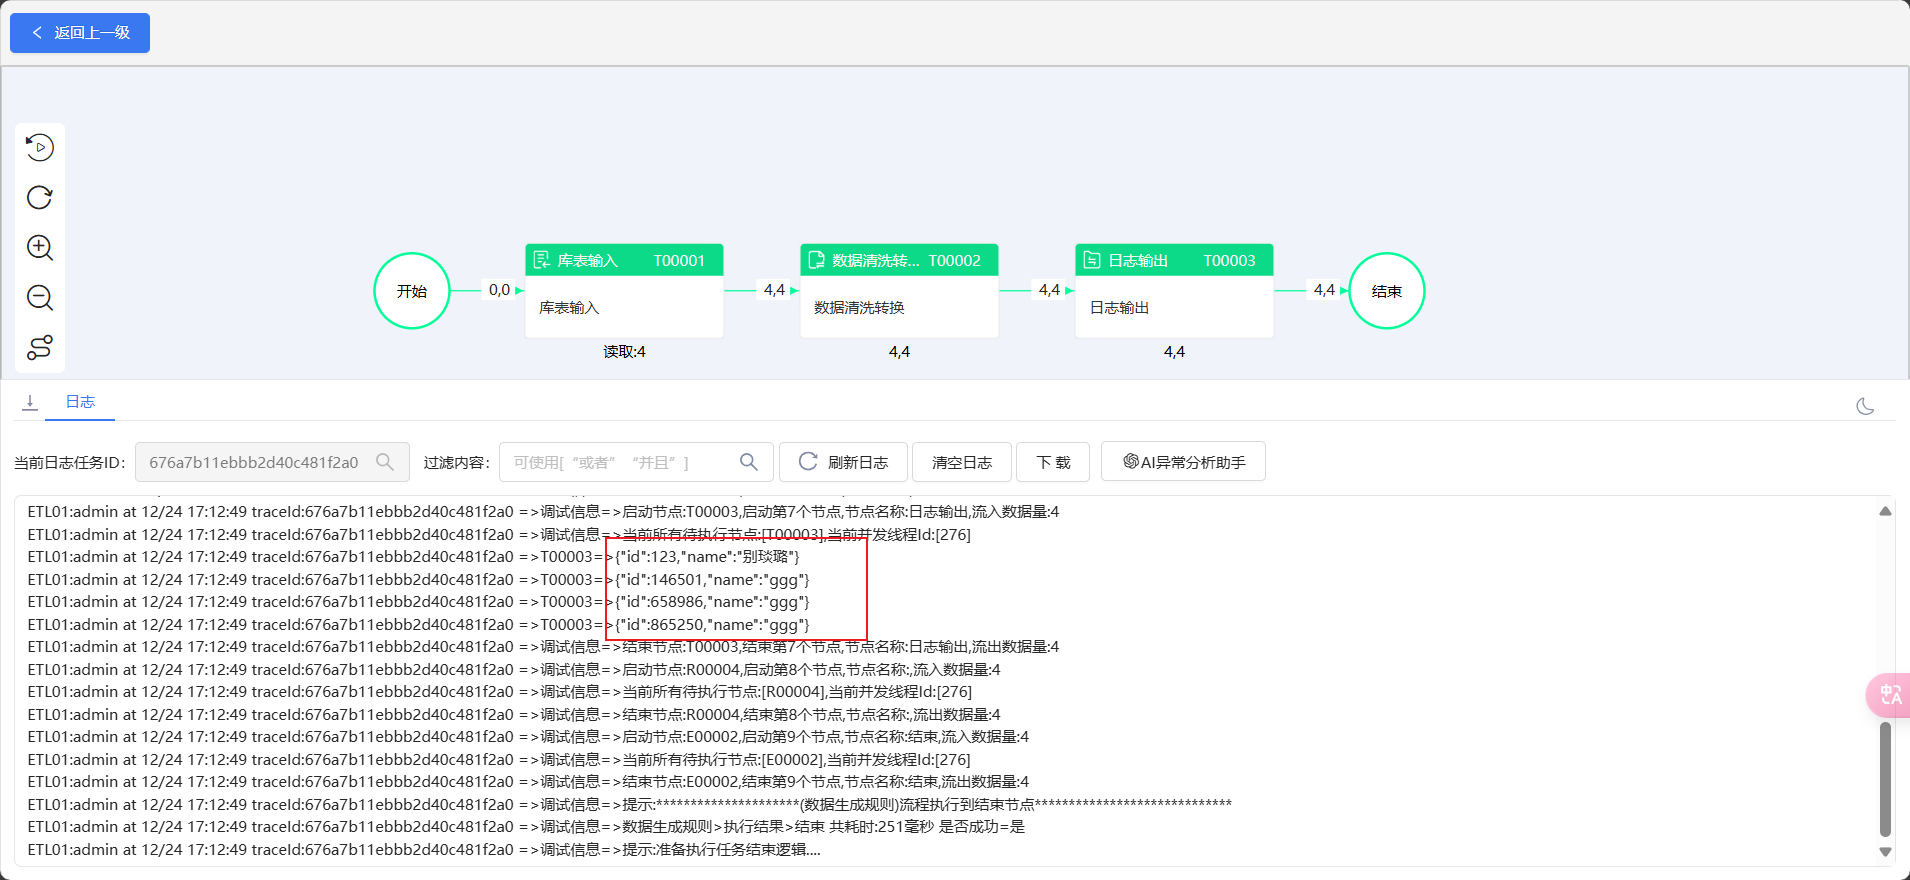Zoom out on the flow canvas
The width and height of the screenshot is (1910, 880).
coord(40,298)
